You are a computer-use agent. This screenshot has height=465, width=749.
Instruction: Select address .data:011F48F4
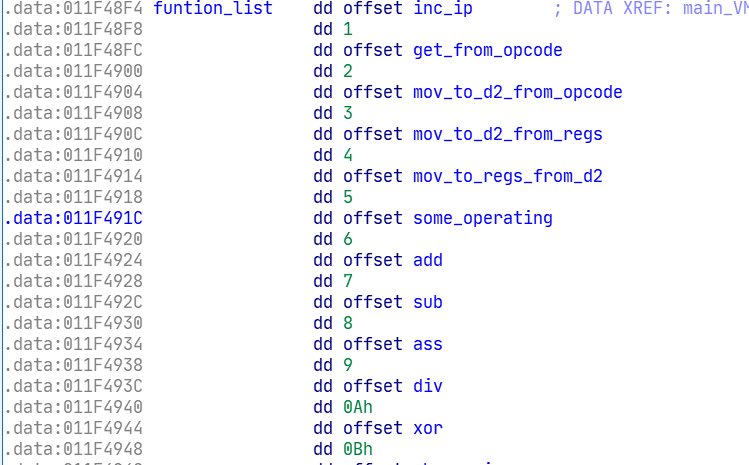tap(74, 8)
